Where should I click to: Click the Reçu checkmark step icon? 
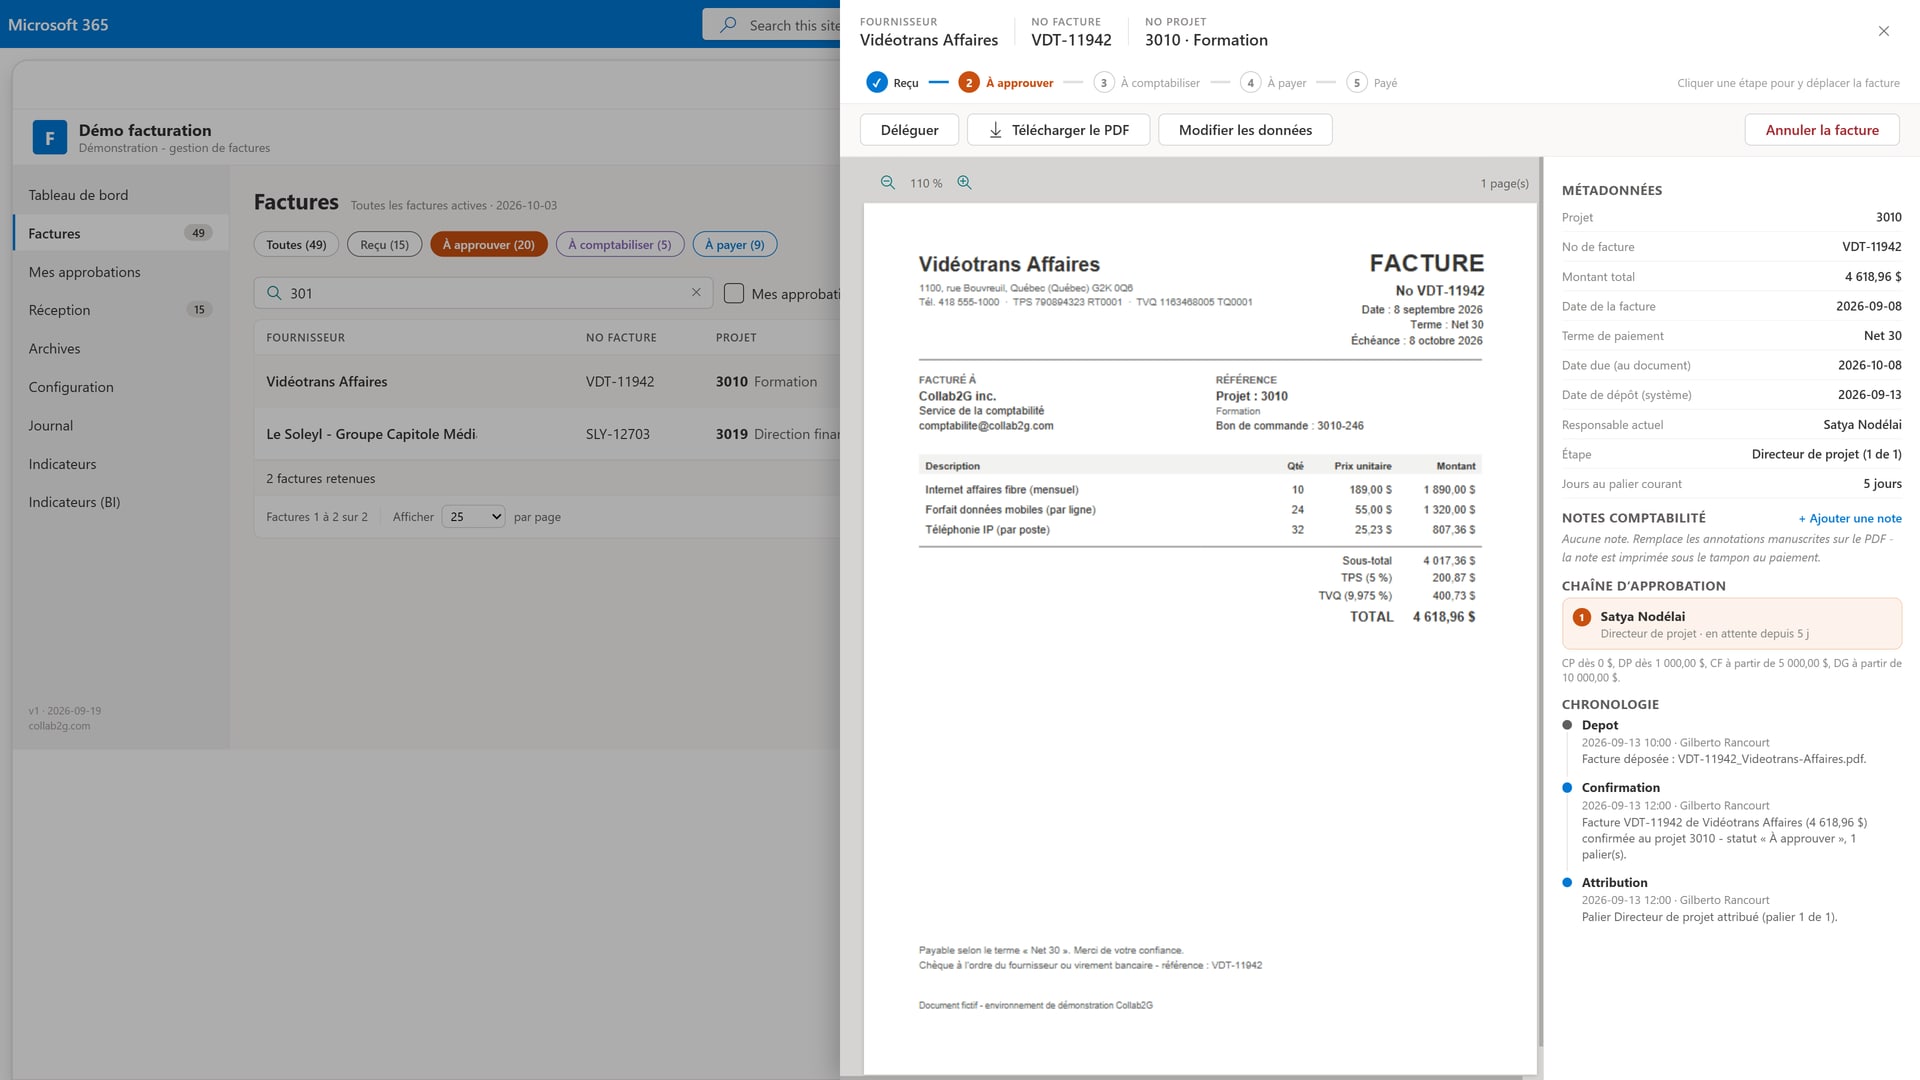(877, 83)
